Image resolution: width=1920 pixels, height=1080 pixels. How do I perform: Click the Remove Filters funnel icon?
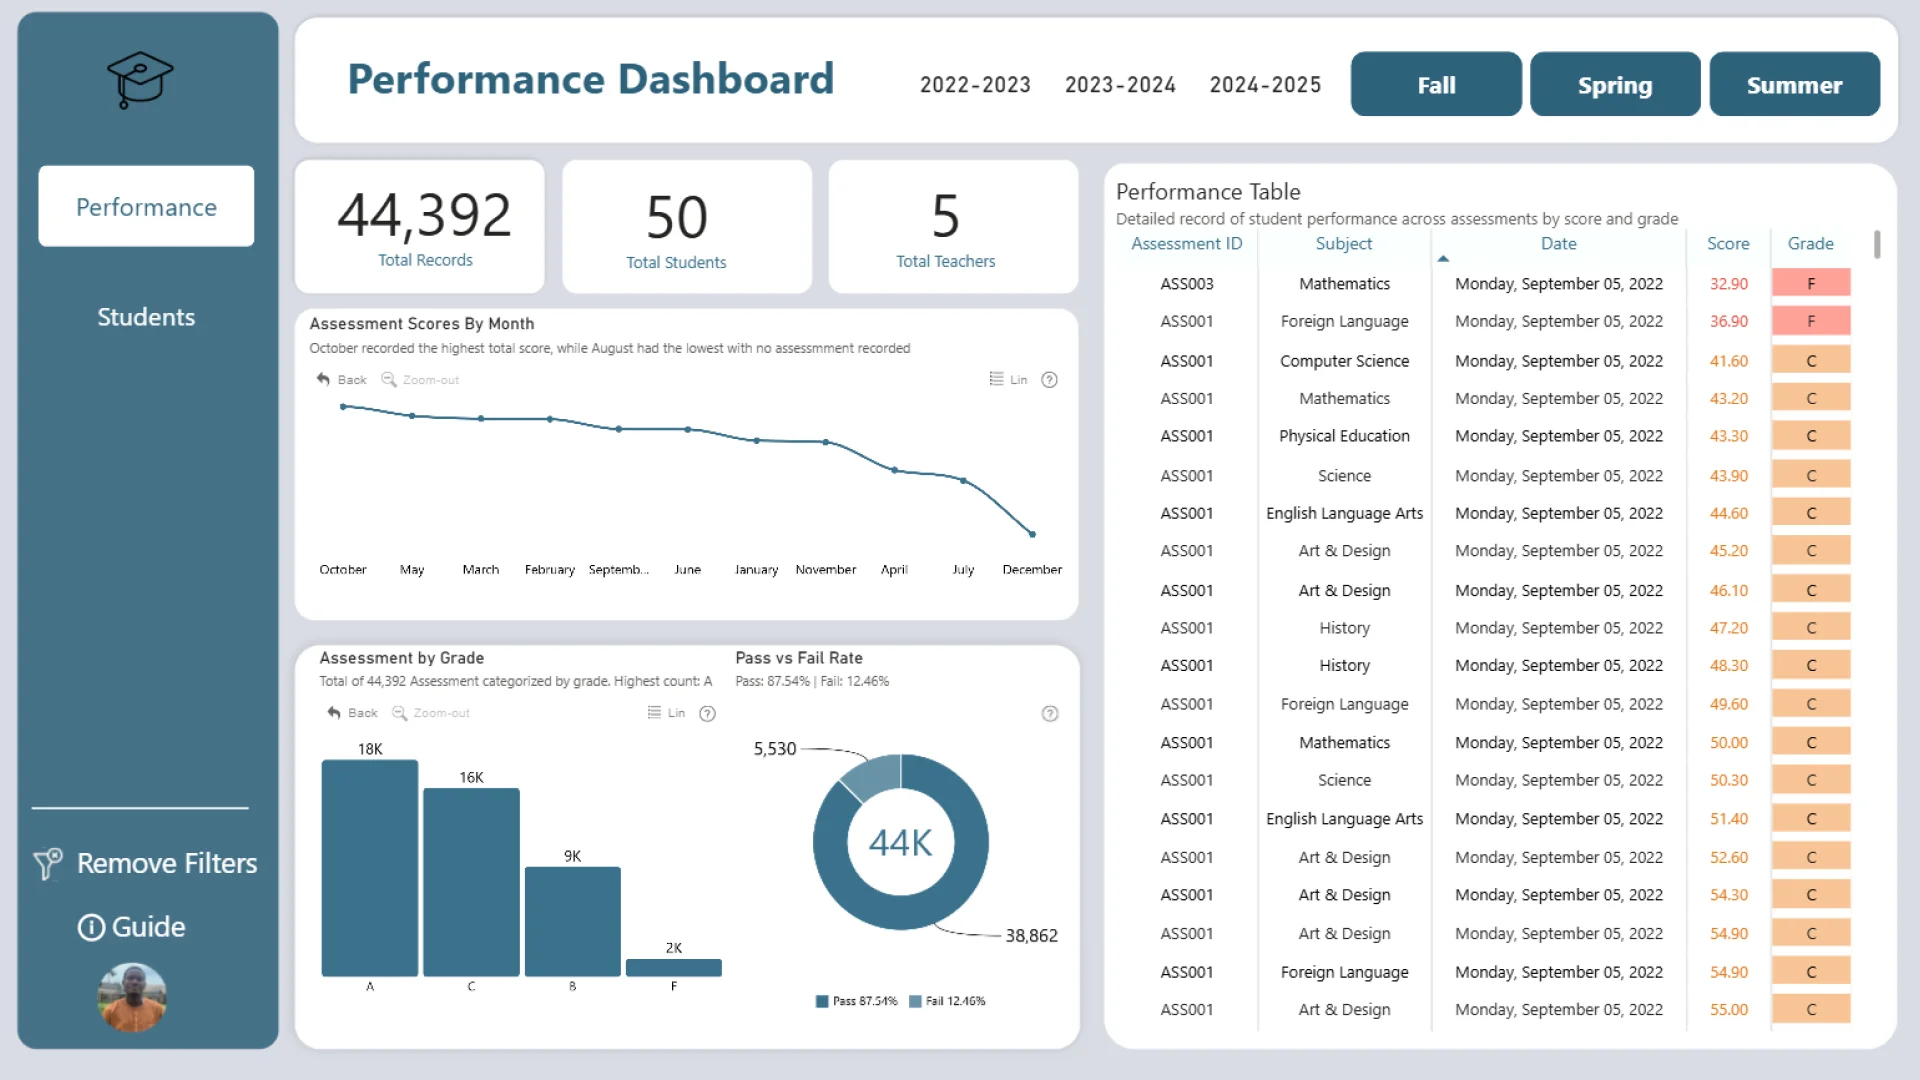(x=48, y=863)
